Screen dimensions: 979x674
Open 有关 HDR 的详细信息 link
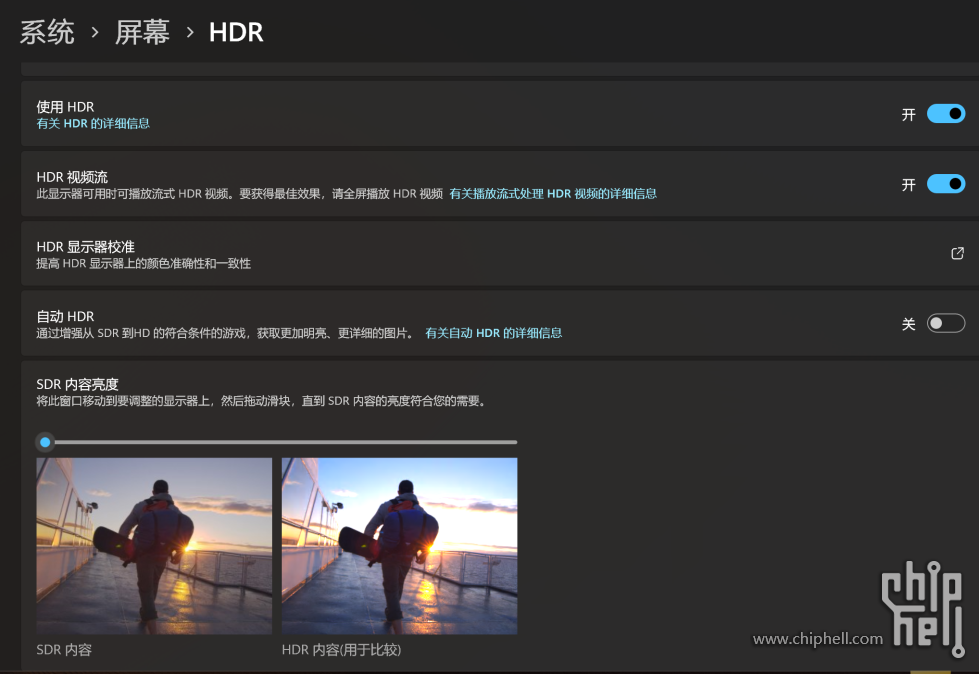click(x=93, y=124)
